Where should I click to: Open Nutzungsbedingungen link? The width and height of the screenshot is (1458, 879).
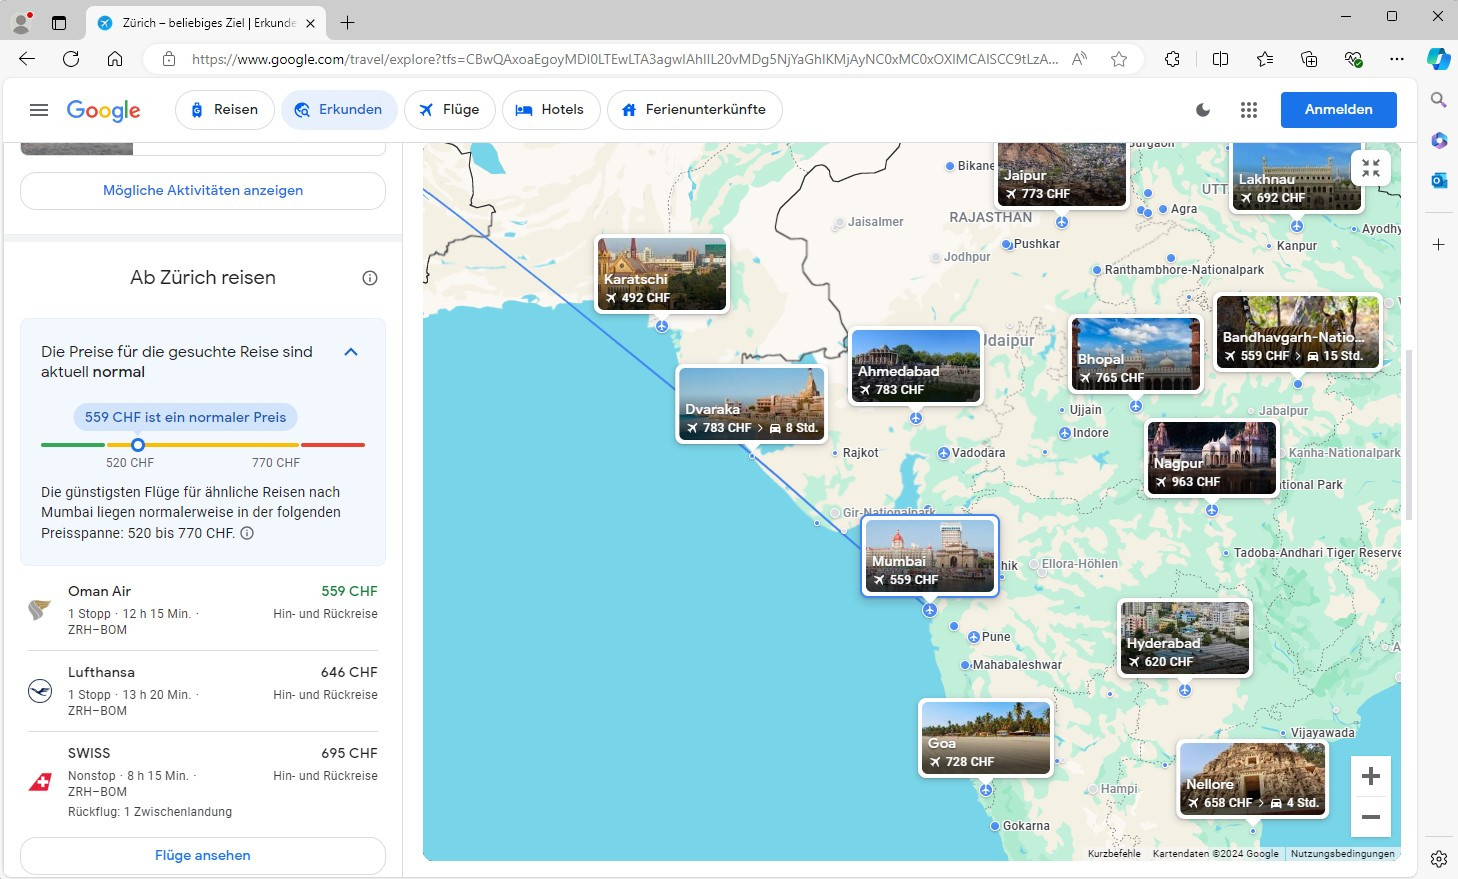pyautogui.click(x=1342, y=854)
